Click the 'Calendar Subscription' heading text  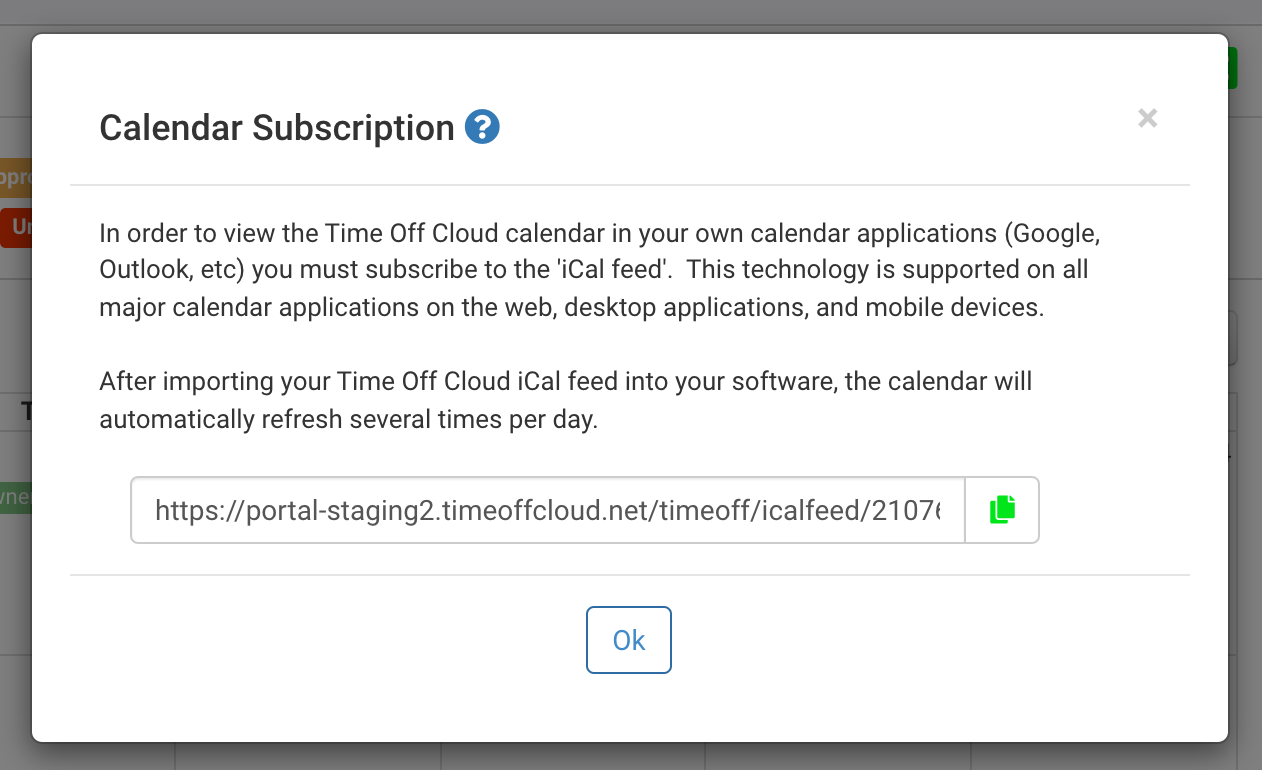click(277, 128)
